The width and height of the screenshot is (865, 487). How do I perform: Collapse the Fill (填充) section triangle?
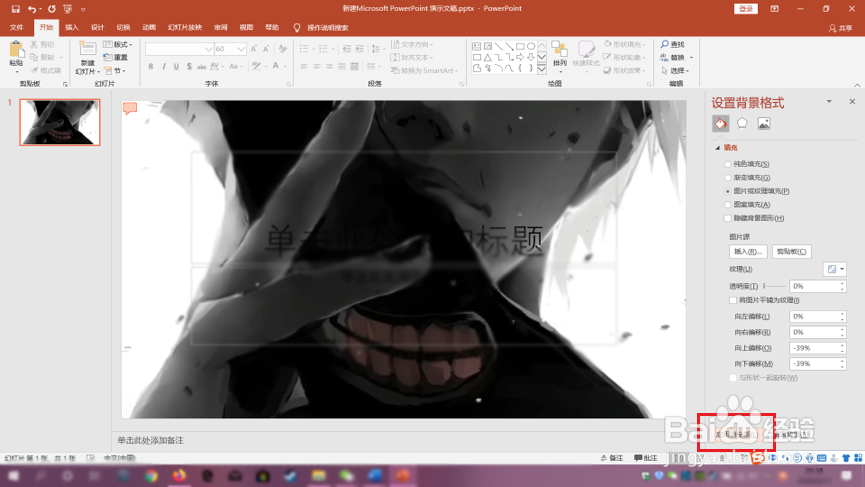717,148
